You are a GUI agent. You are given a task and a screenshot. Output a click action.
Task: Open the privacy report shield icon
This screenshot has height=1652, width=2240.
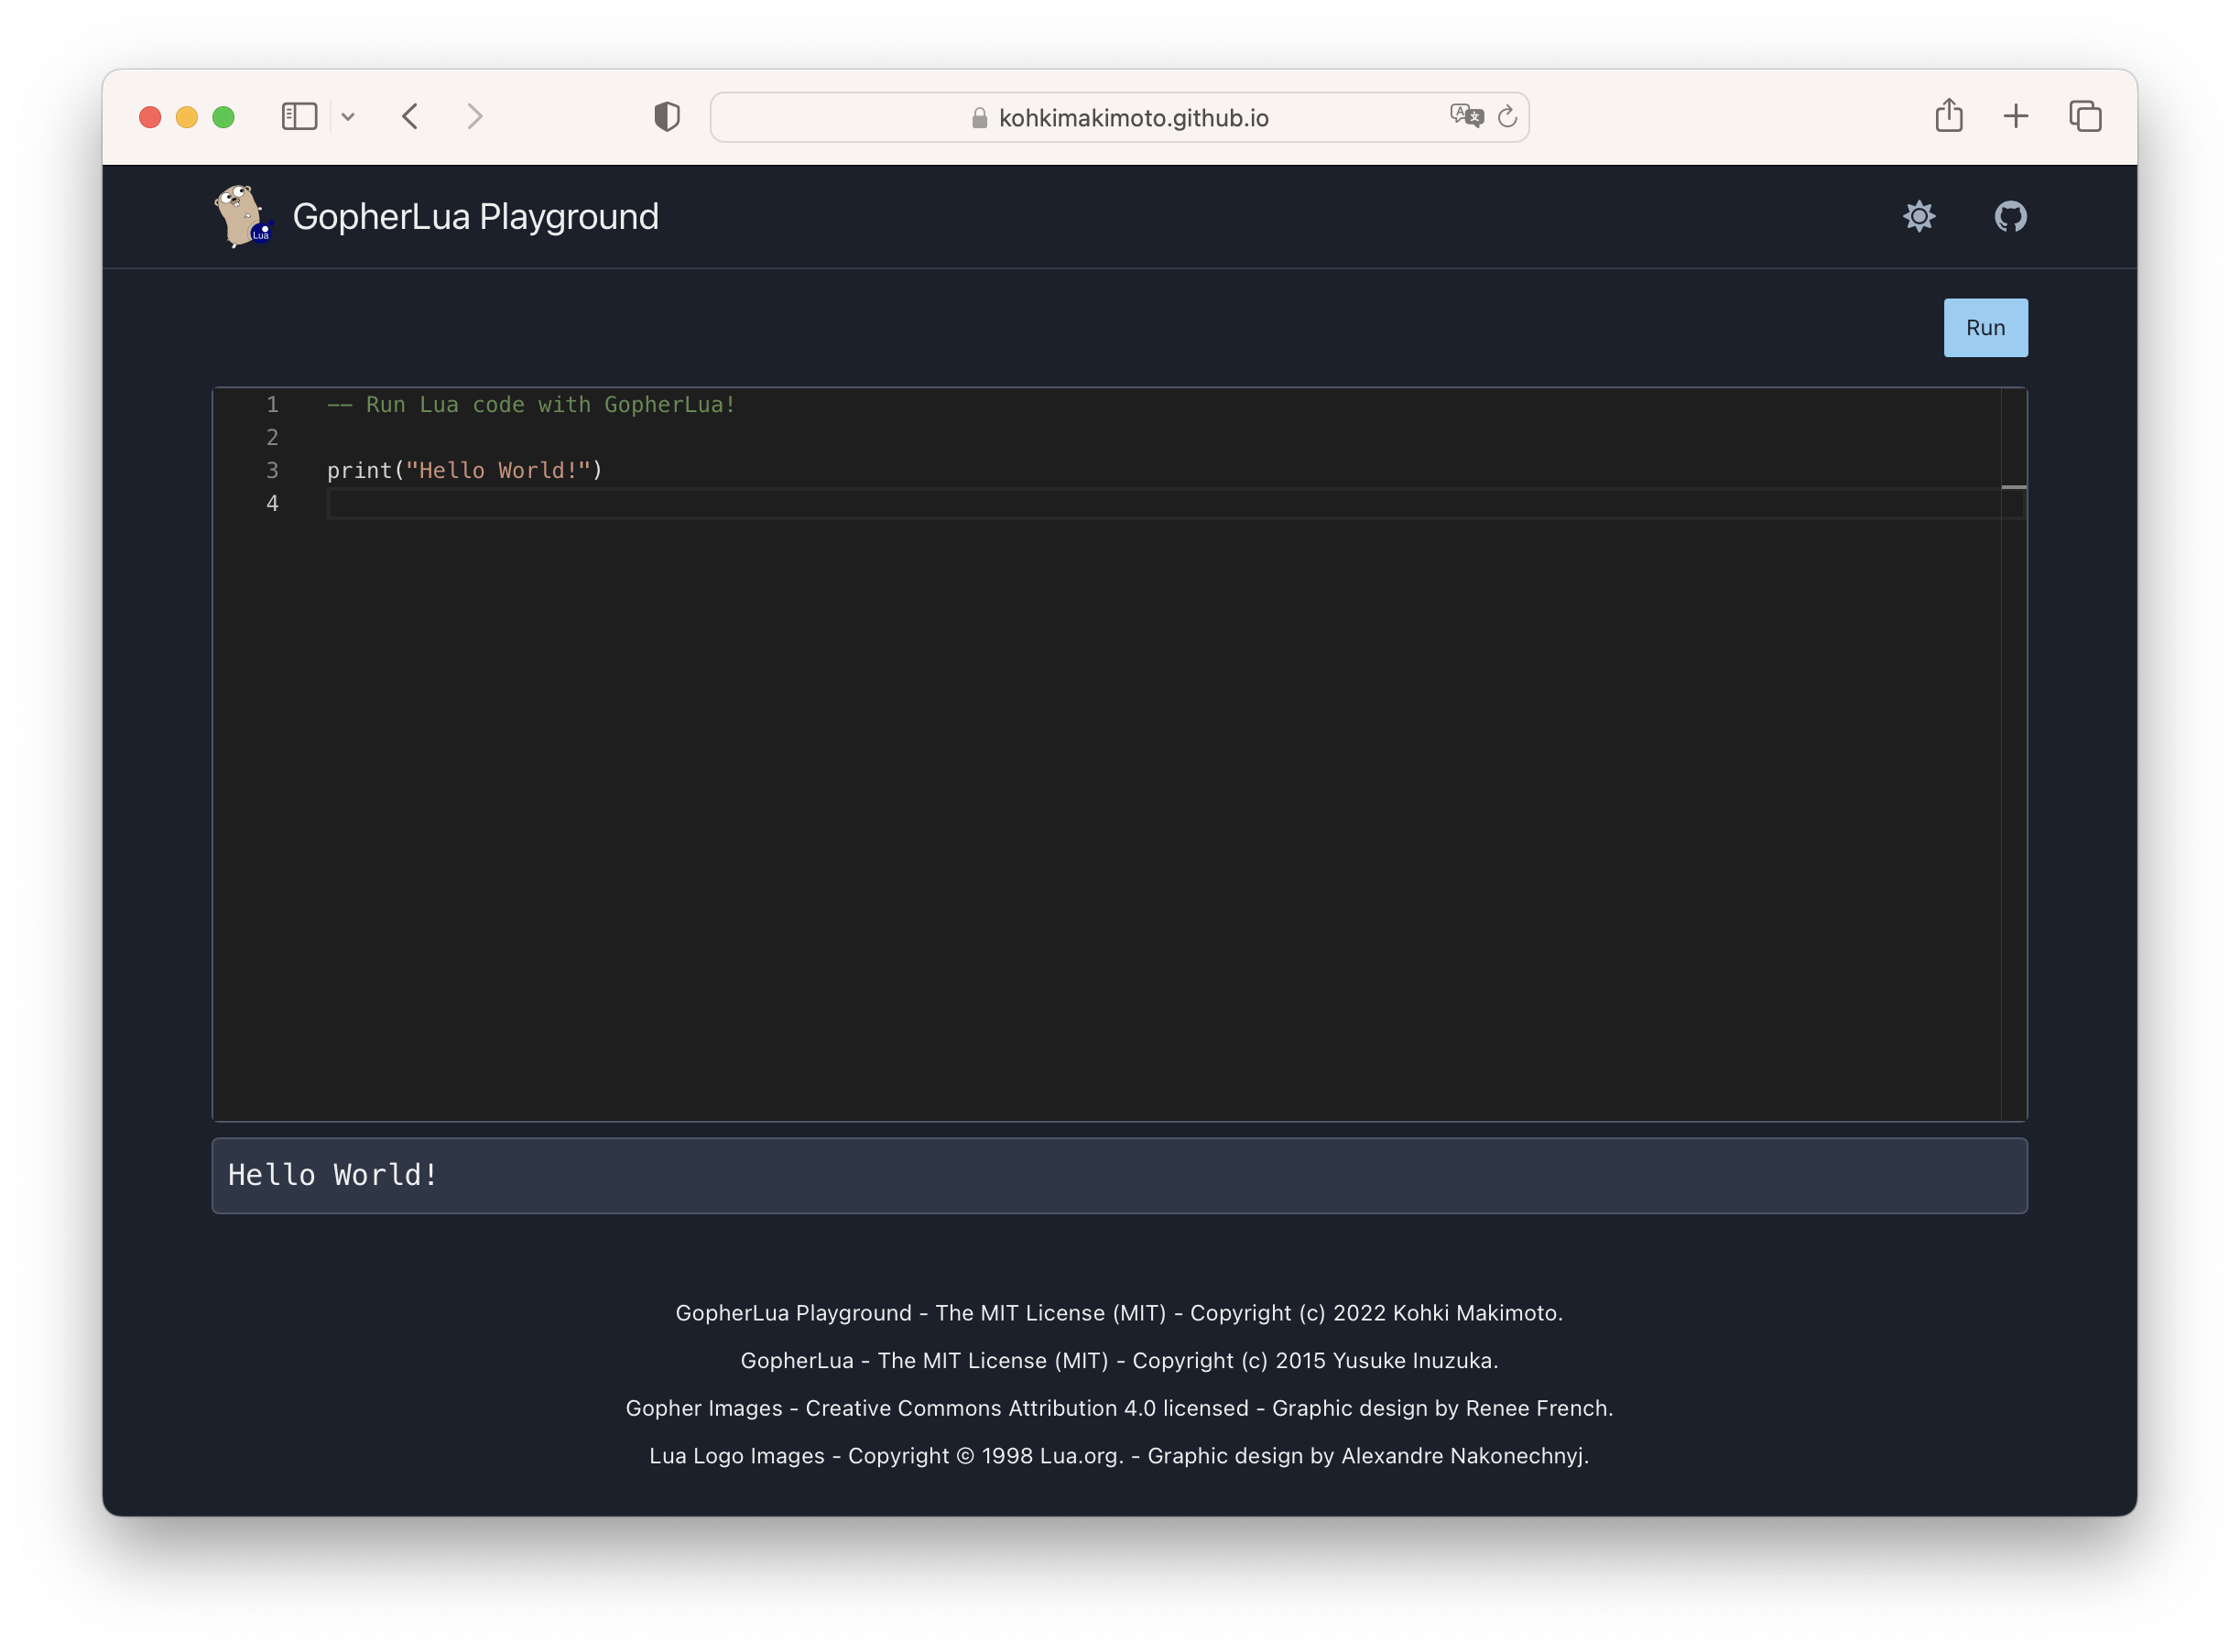(x=667, y=117)
